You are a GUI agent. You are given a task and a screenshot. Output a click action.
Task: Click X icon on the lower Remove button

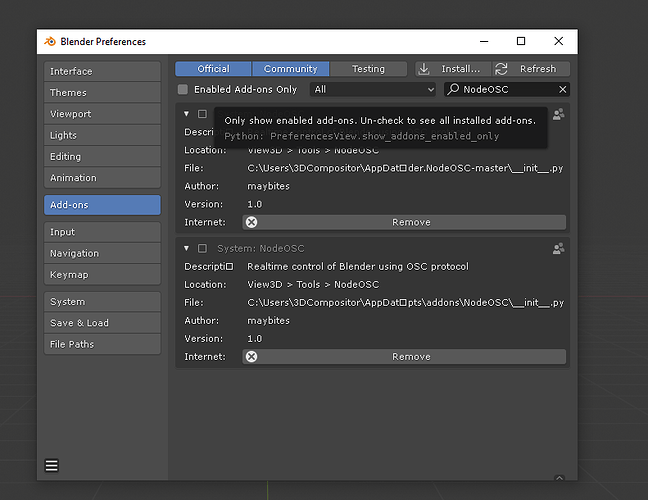pos(251,357)
